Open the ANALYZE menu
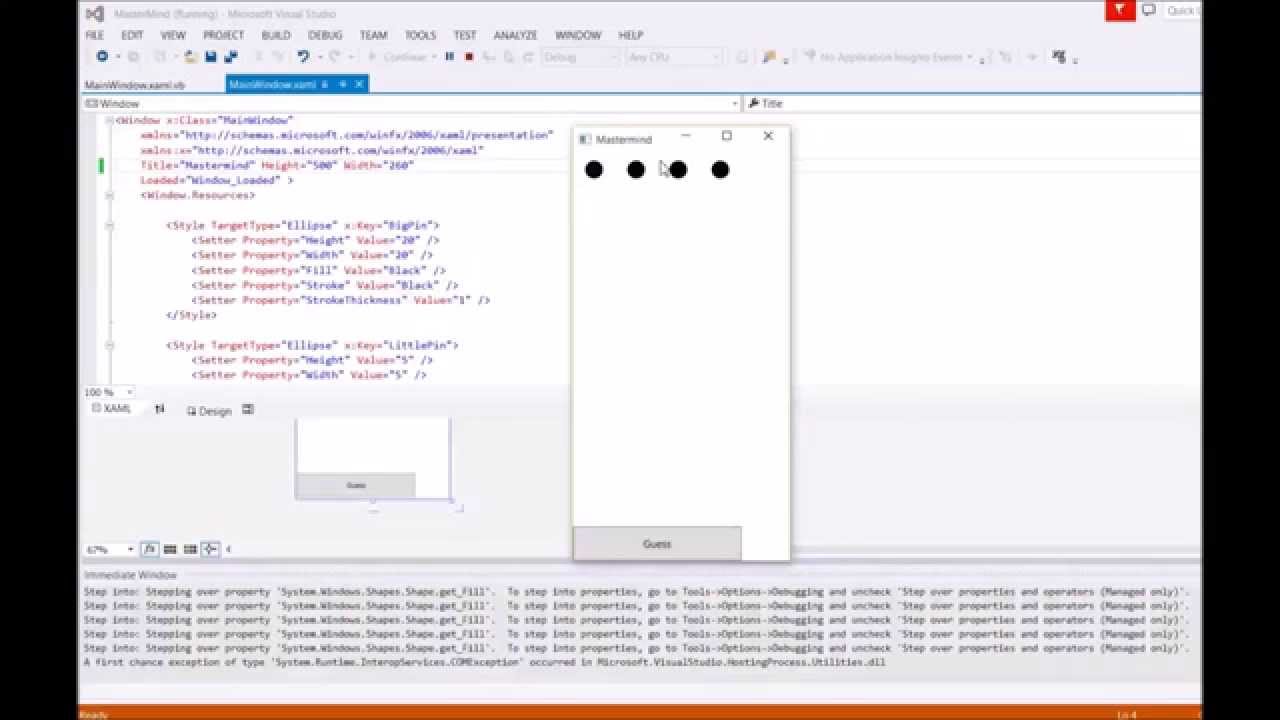Viewport: 1280px width, 720px height. 515,35
